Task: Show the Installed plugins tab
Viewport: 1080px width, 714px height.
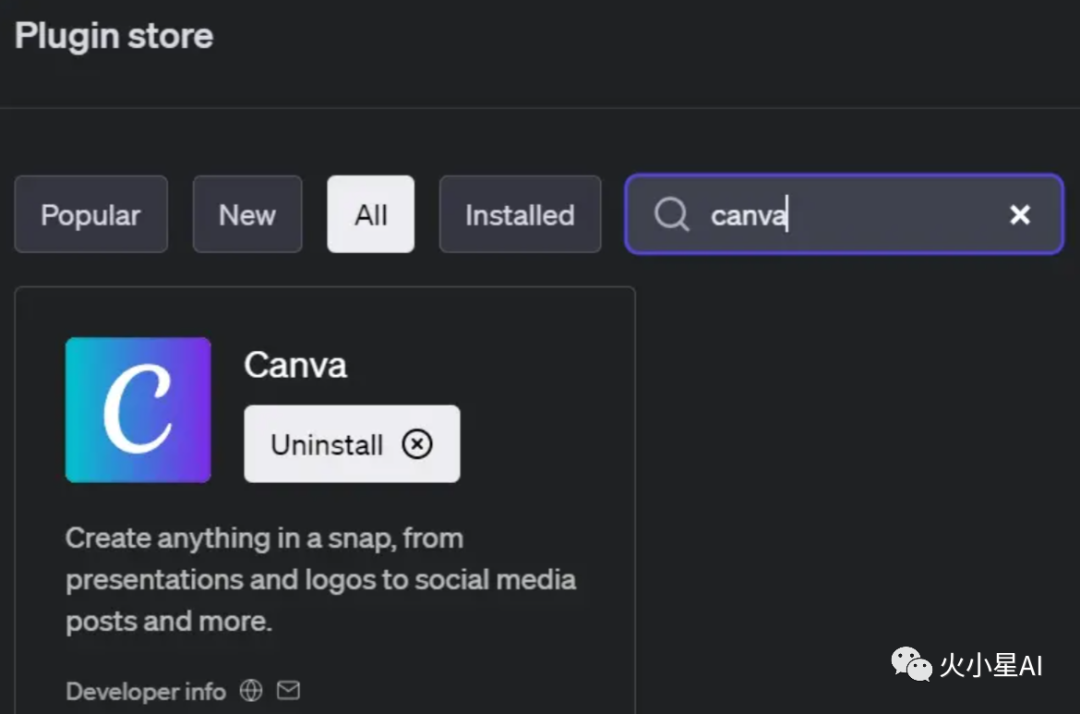Action: (x=520, y=214)
